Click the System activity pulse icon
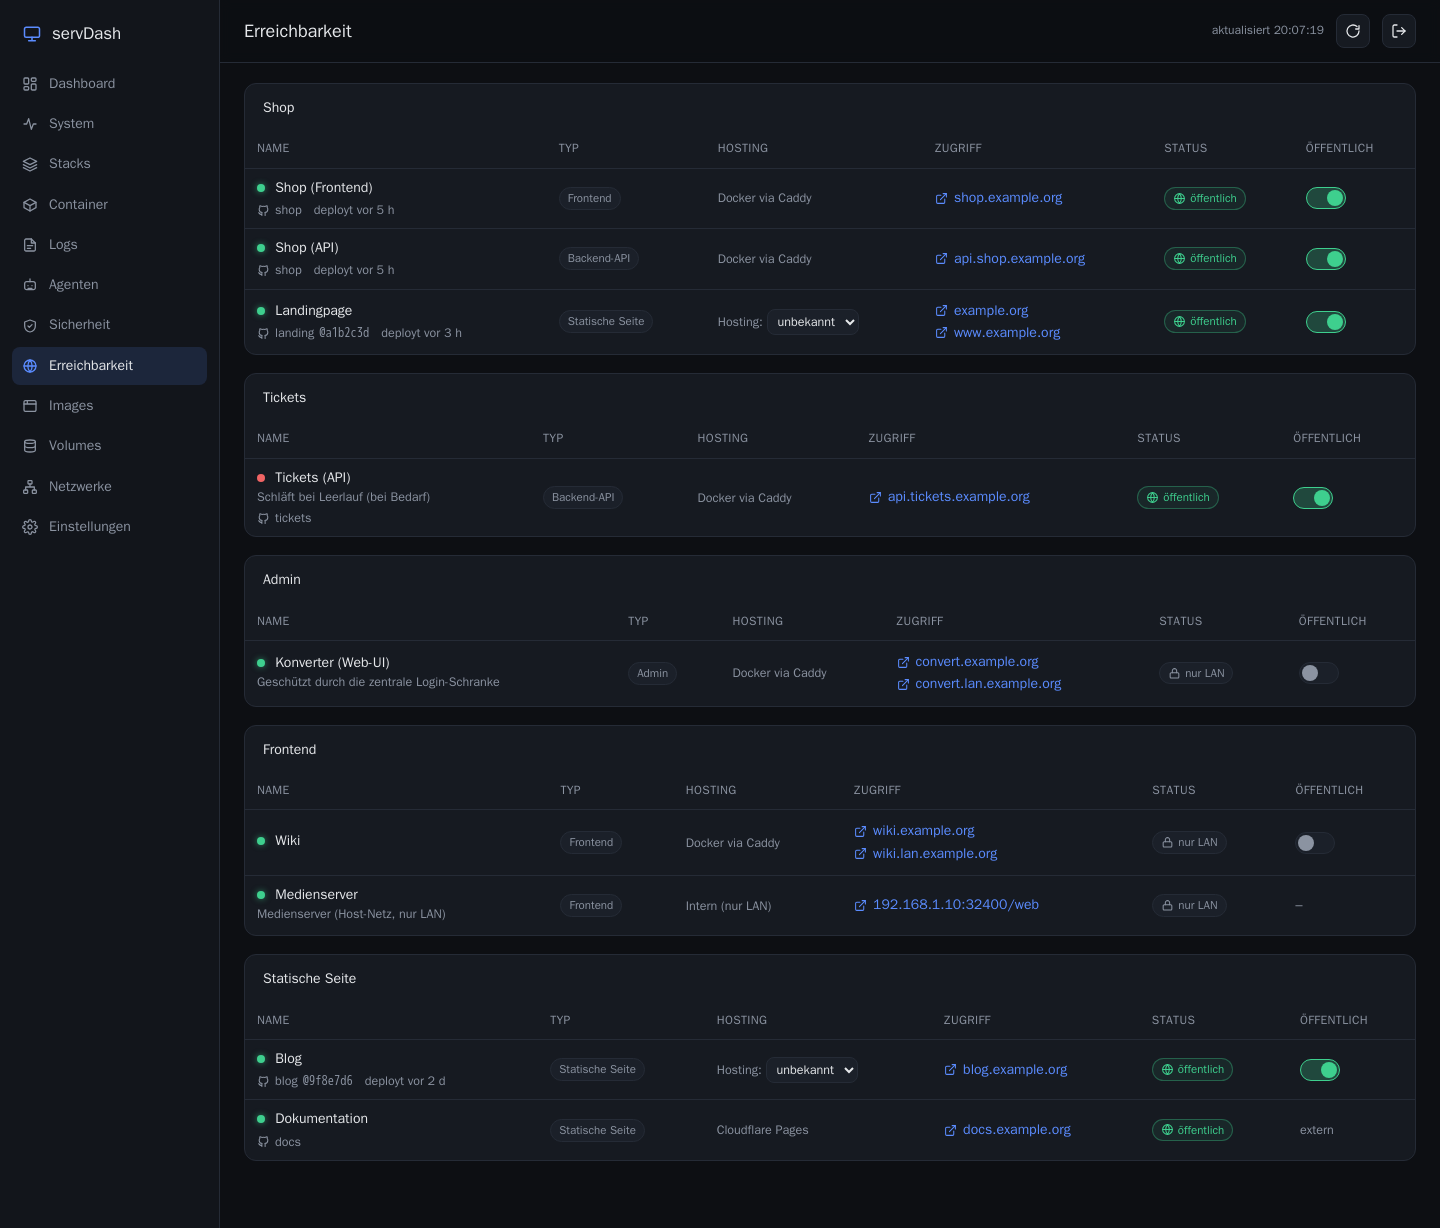Screen dimensions: 1440x1228 pyautogui.click(x=30, y=124)
